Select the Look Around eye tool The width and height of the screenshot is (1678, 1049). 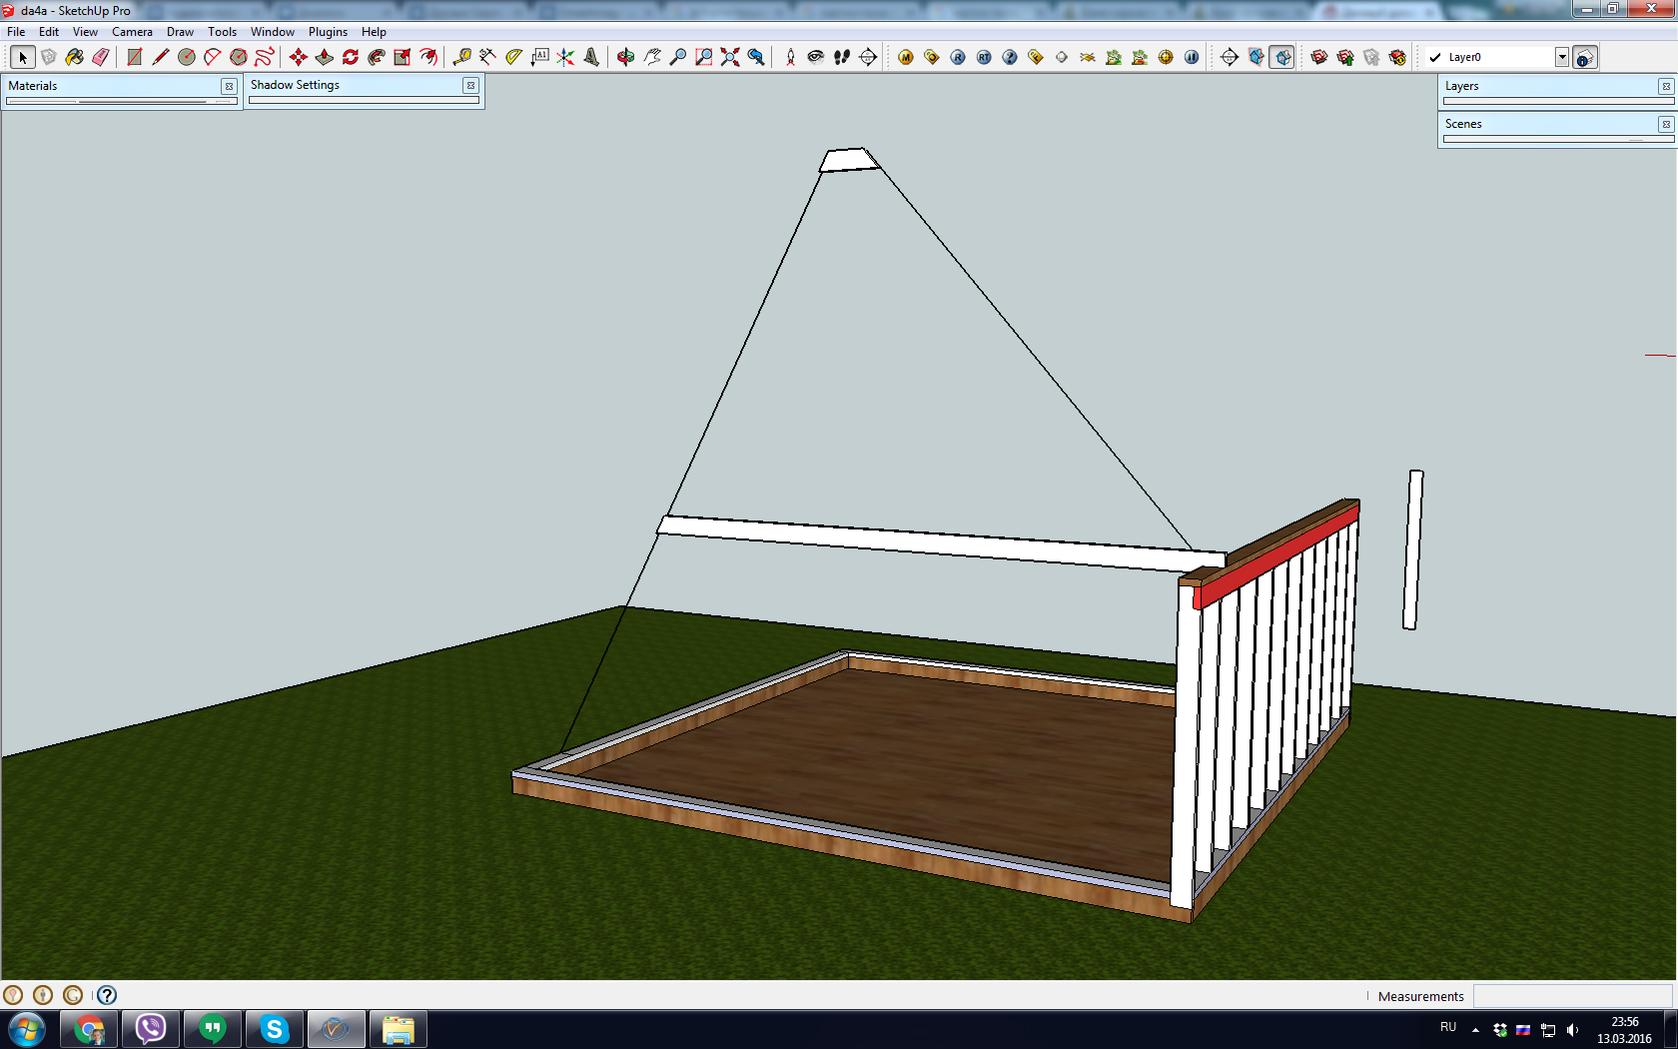[816, 57]
